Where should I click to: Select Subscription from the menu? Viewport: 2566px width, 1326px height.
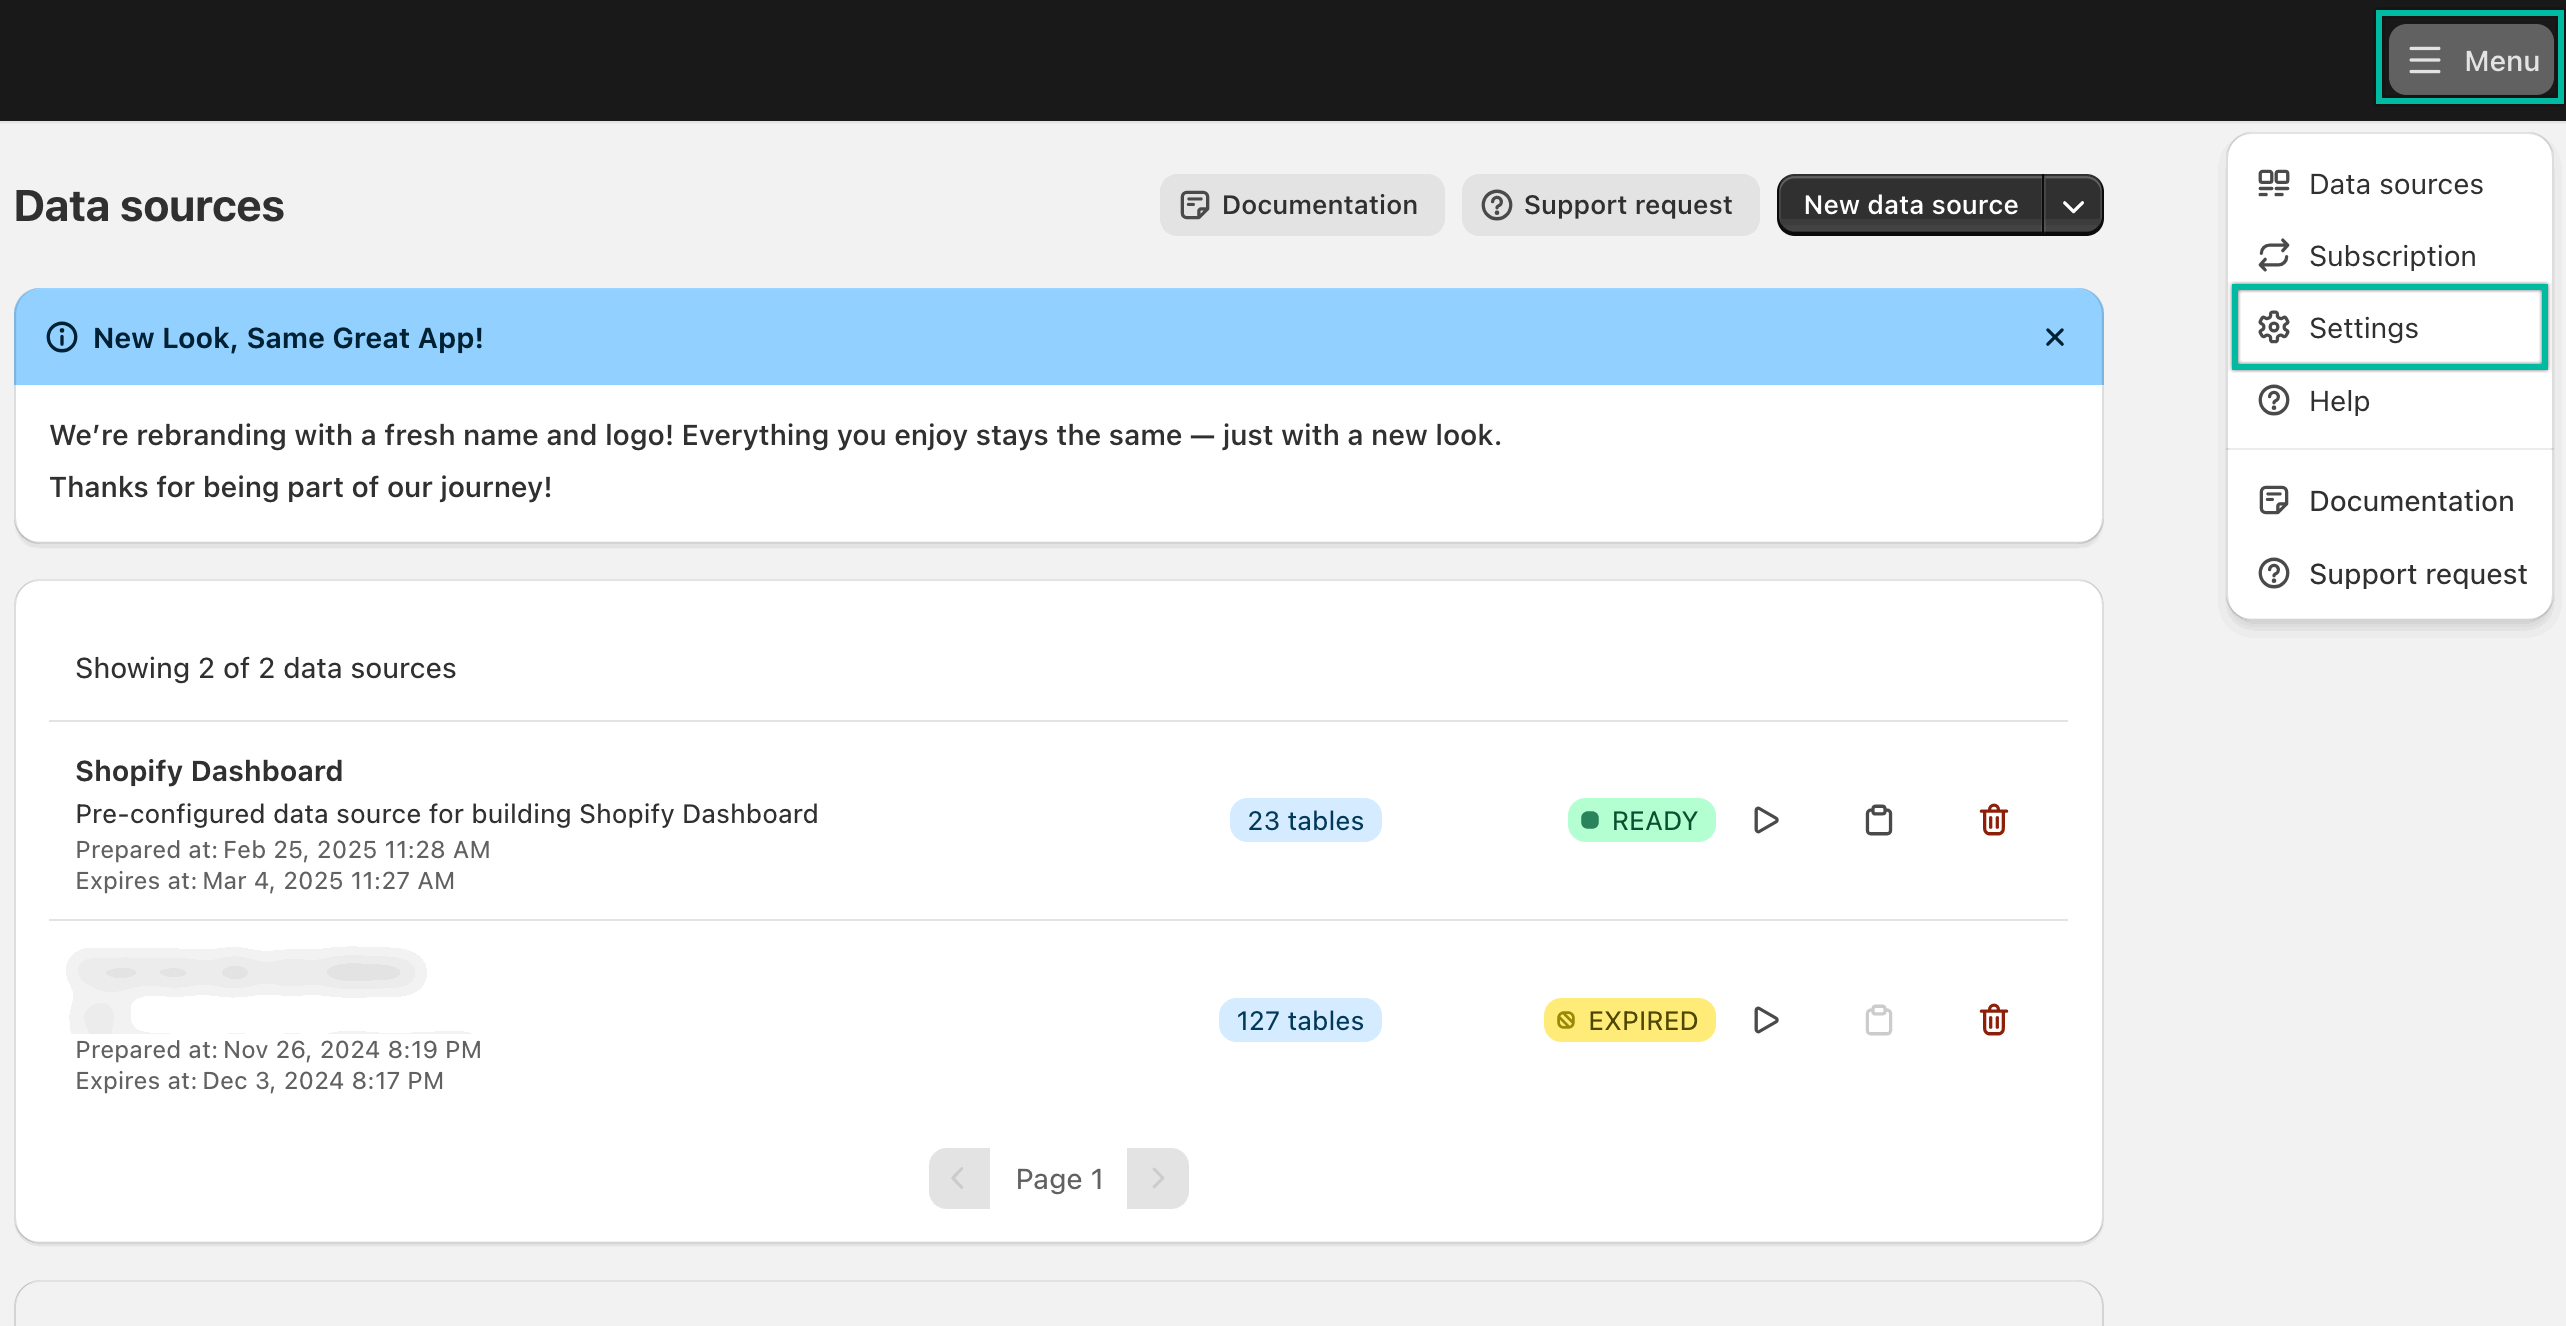(2391, 255)
